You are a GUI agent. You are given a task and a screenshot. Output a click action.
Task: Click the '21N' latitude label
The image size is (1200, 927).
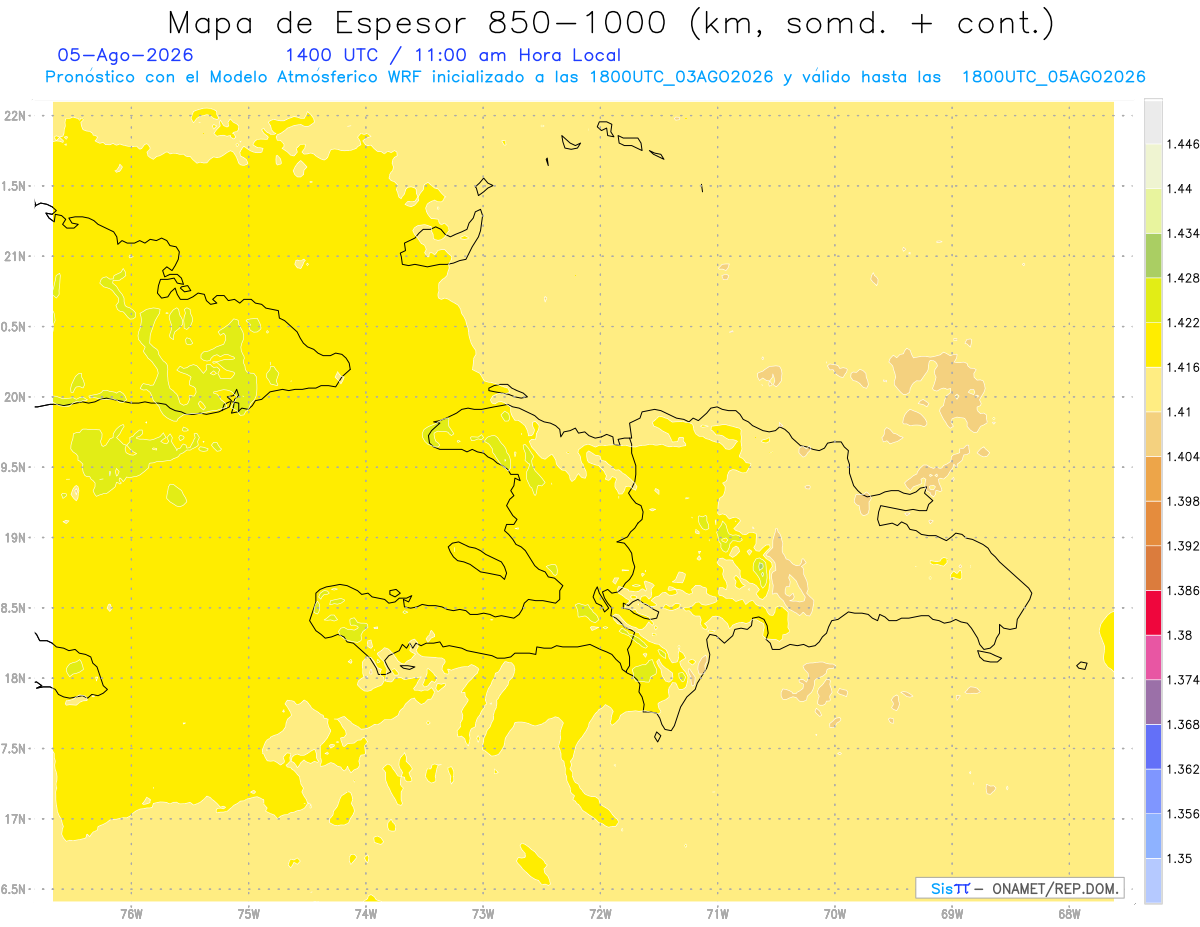tap(16, 256)
